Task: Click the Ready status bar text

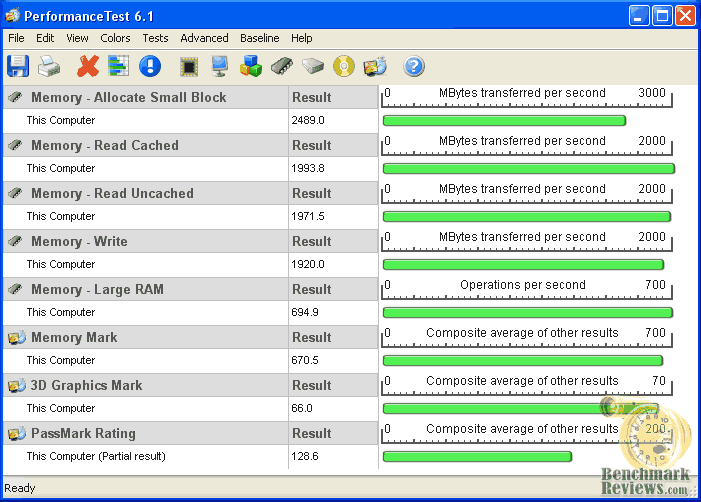Action: pyautogui.click(x=20, y=488)
